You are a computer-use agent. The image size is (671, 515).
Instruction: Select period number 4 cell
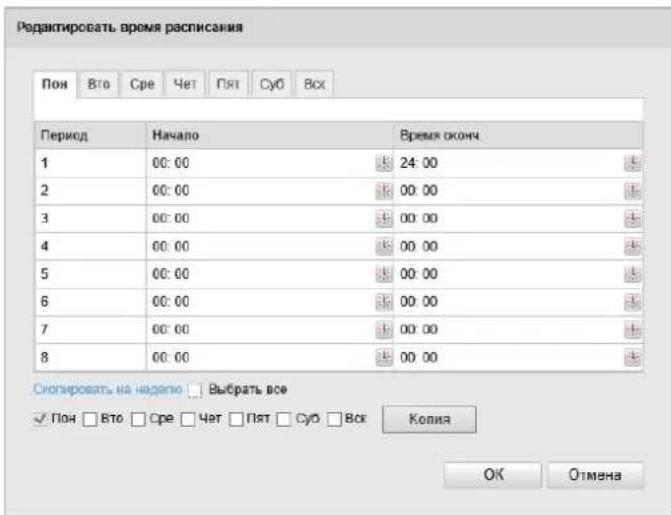90,247
